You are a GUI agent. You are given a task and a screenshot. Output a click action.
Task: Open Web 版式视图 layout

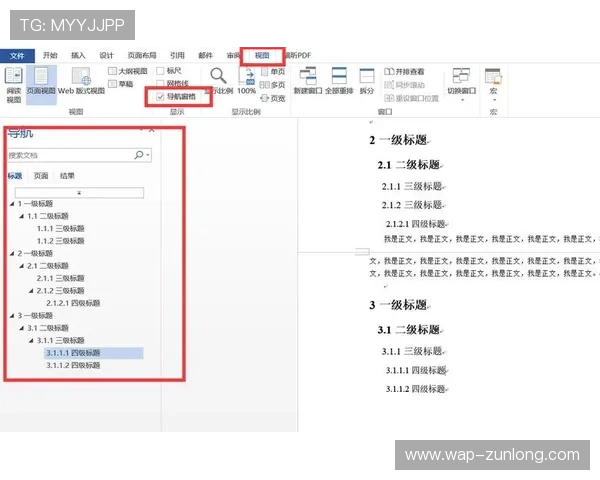tap(81, 81)
